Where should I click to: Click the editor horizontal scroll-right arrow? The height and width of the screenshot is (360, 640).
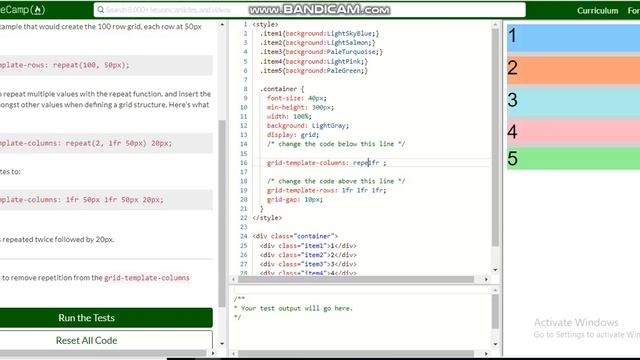click(486, 280)
